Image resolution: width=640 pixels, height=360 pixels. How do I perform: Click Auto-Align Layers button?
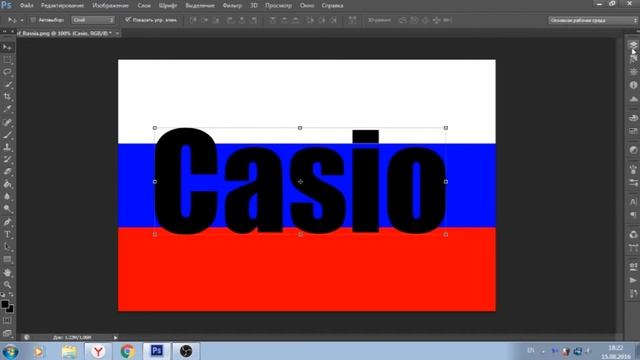tap(352, 20)
